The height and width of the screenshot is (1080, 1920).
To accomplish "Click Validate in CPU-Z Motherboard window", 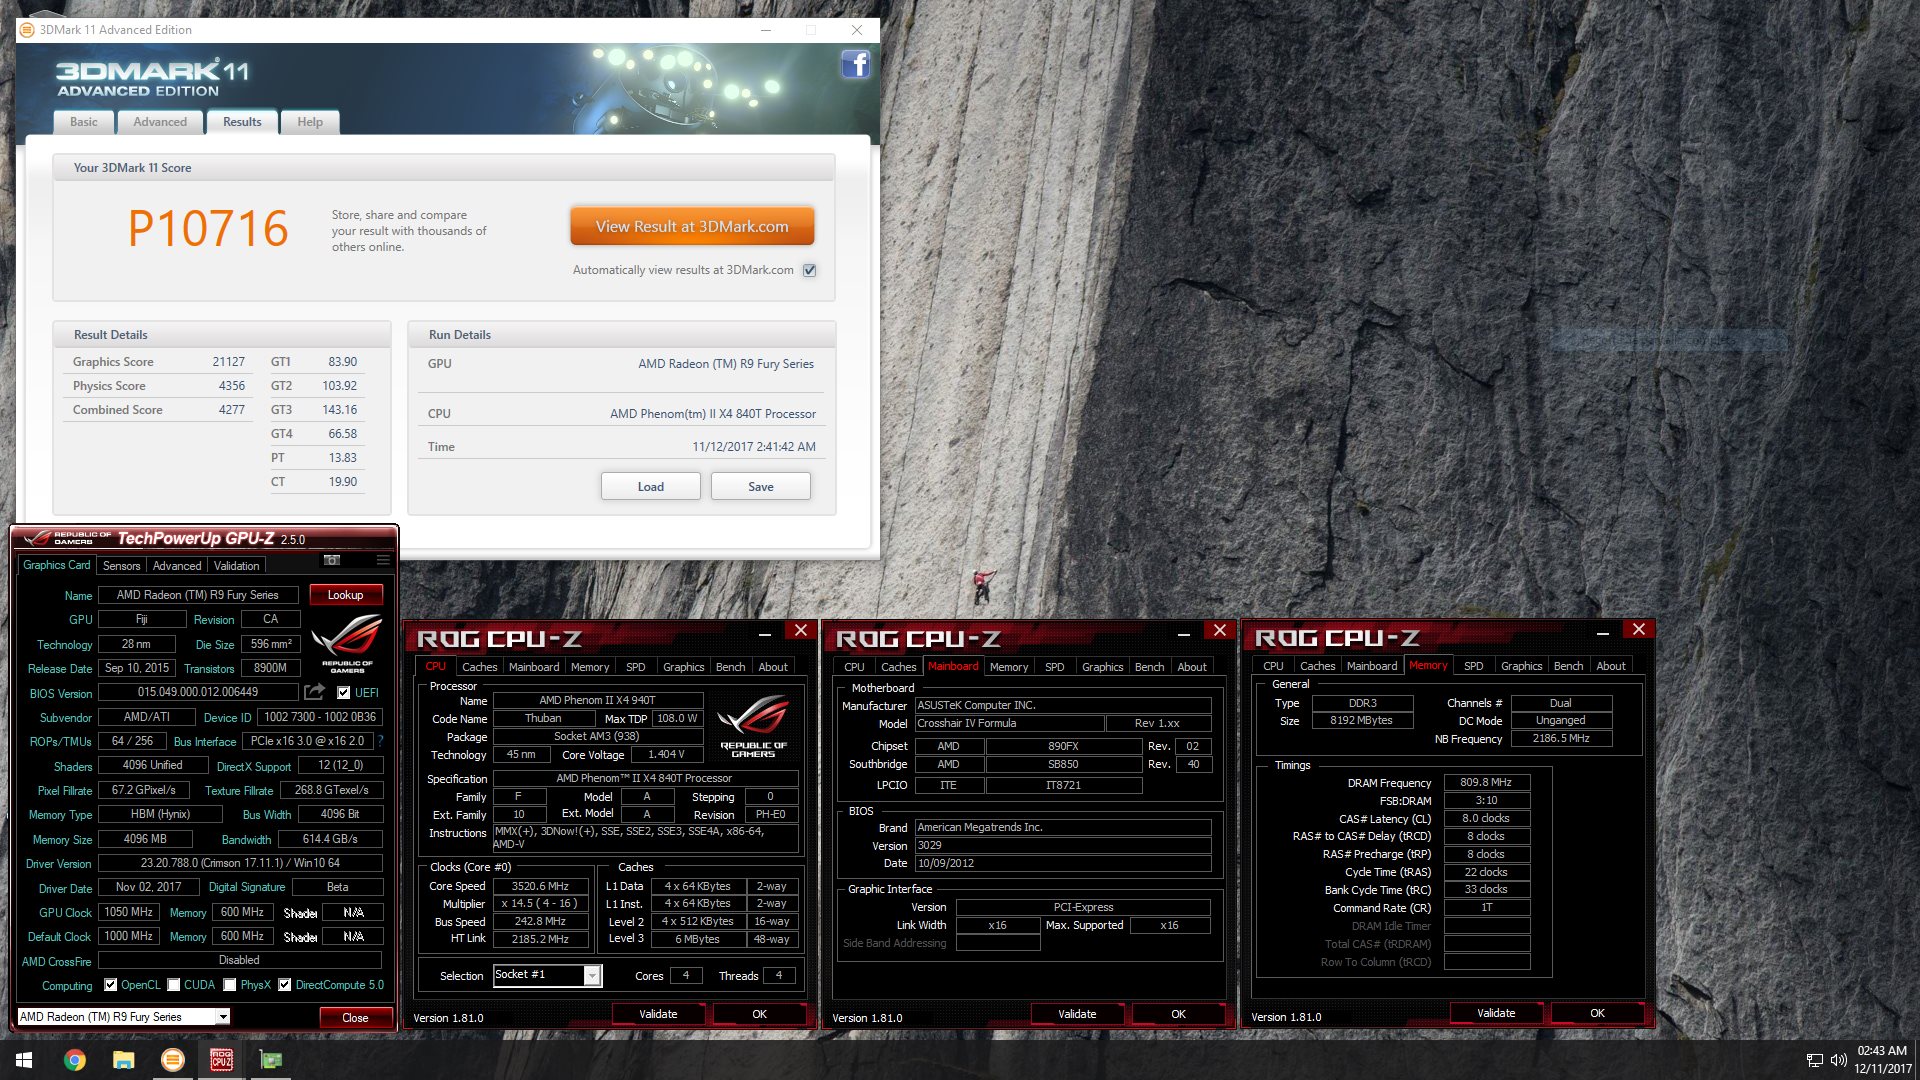I will (x=1077, y=1014).
